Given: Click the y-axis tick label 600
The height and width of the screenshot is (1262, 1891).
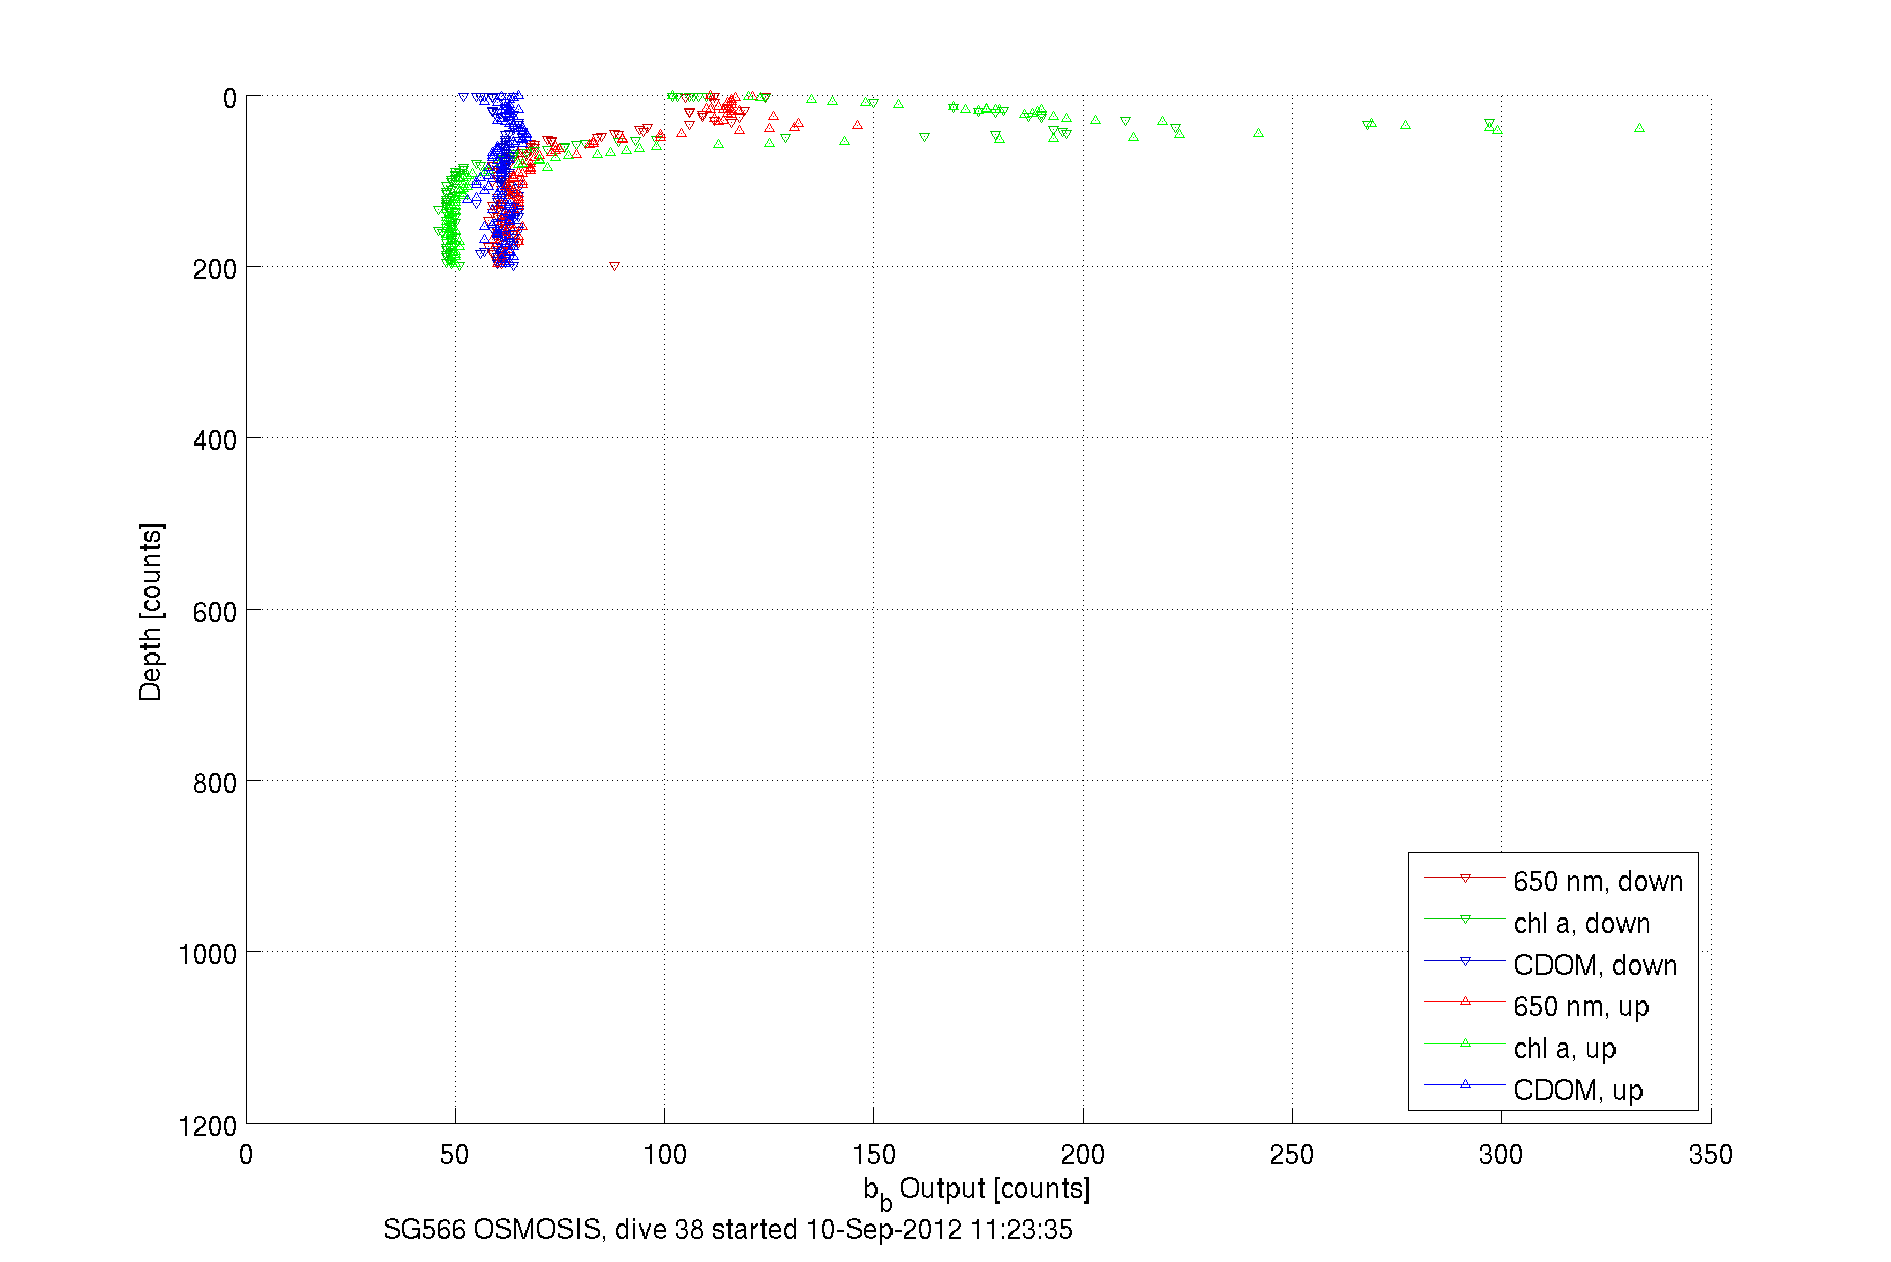Looking at the screenshot, I should click(x=215, y=612).
